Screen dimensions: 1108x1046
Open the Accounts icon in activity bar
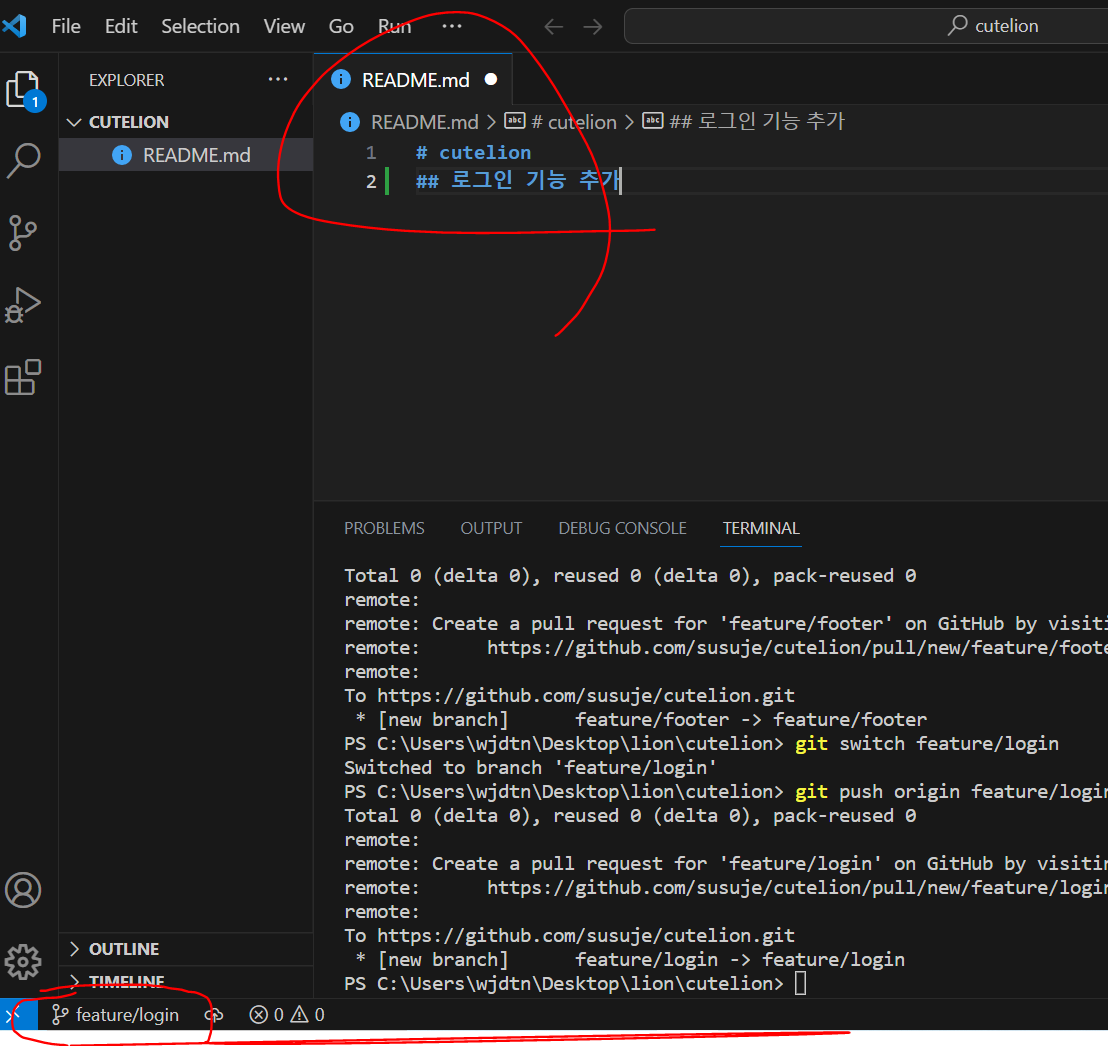(23, 890)
